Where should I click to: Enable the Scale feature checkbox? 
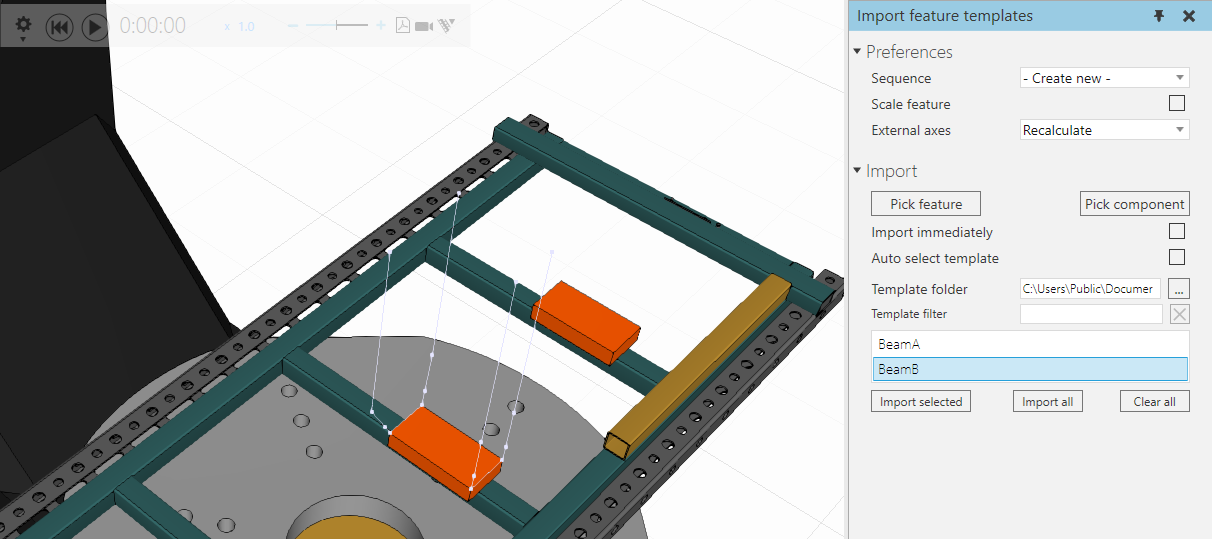click(1177, 104)
